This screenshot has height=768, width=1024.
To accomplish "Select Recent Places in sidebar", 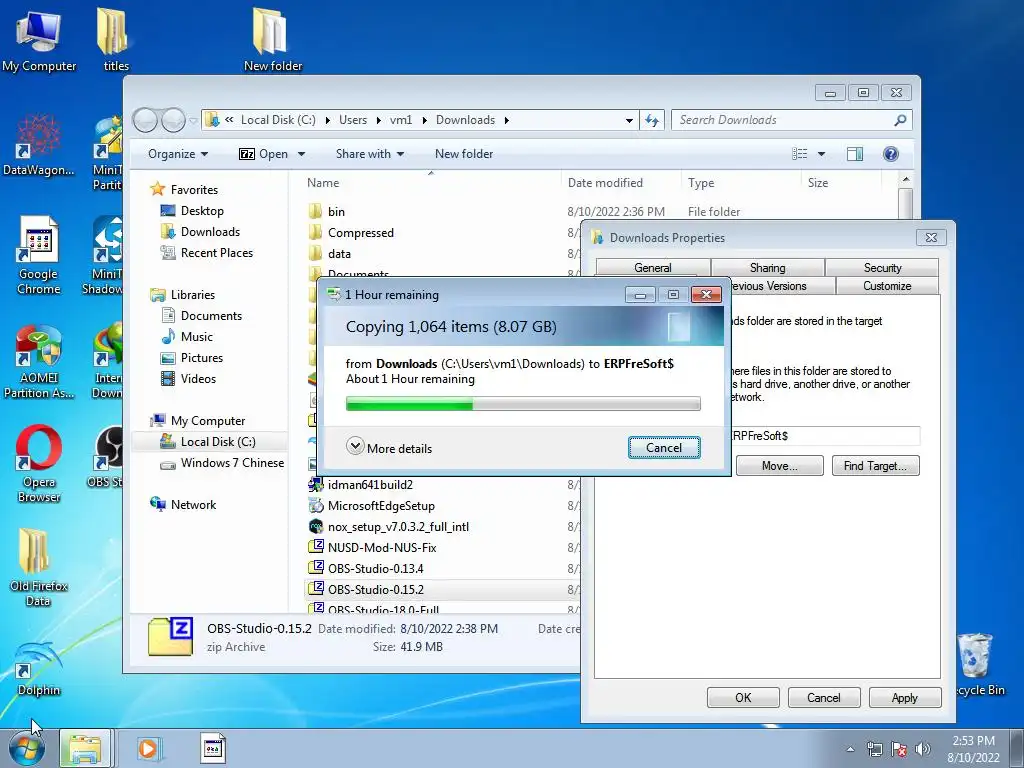I will click(x=216, y=253).
